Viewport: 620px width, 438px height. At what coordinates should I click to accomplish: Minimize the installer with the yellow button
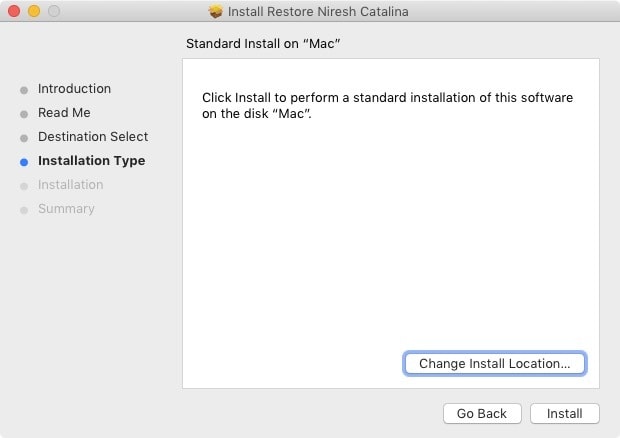click(34, 12)
